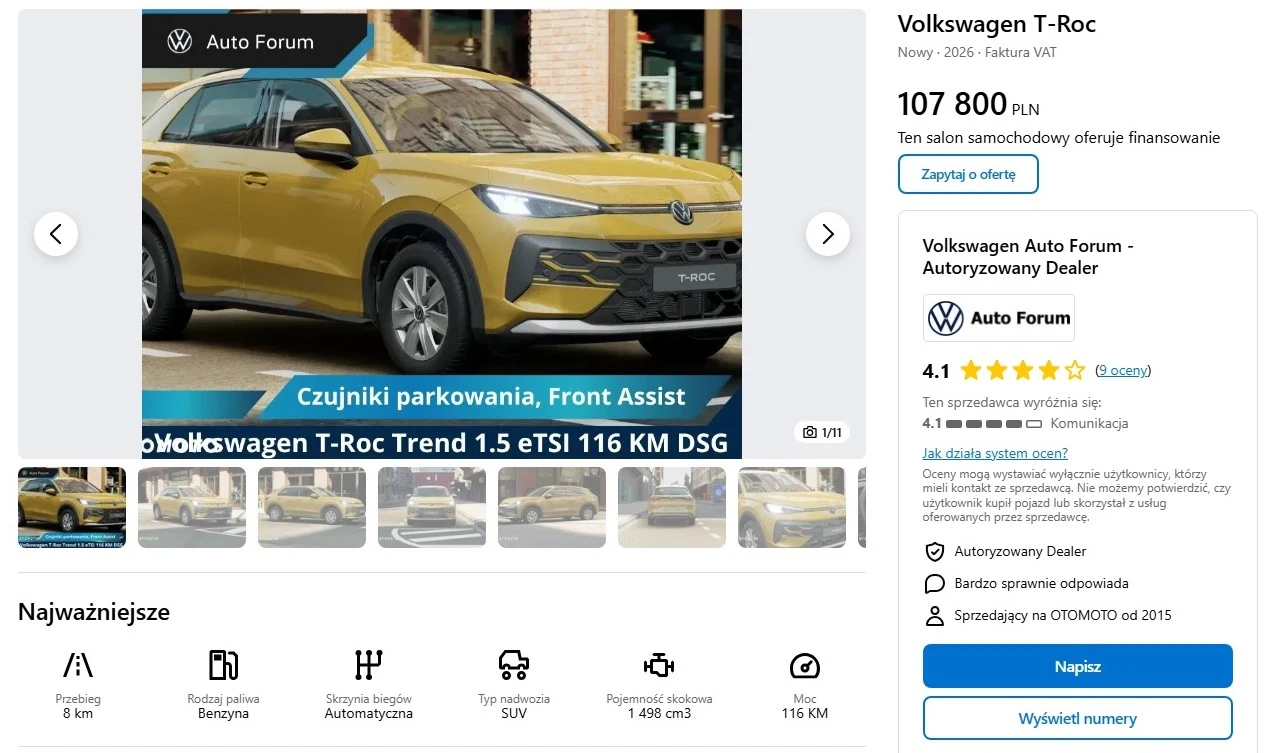Click the gearbox Skrzynia biegów icon

[x=369, y=665]
